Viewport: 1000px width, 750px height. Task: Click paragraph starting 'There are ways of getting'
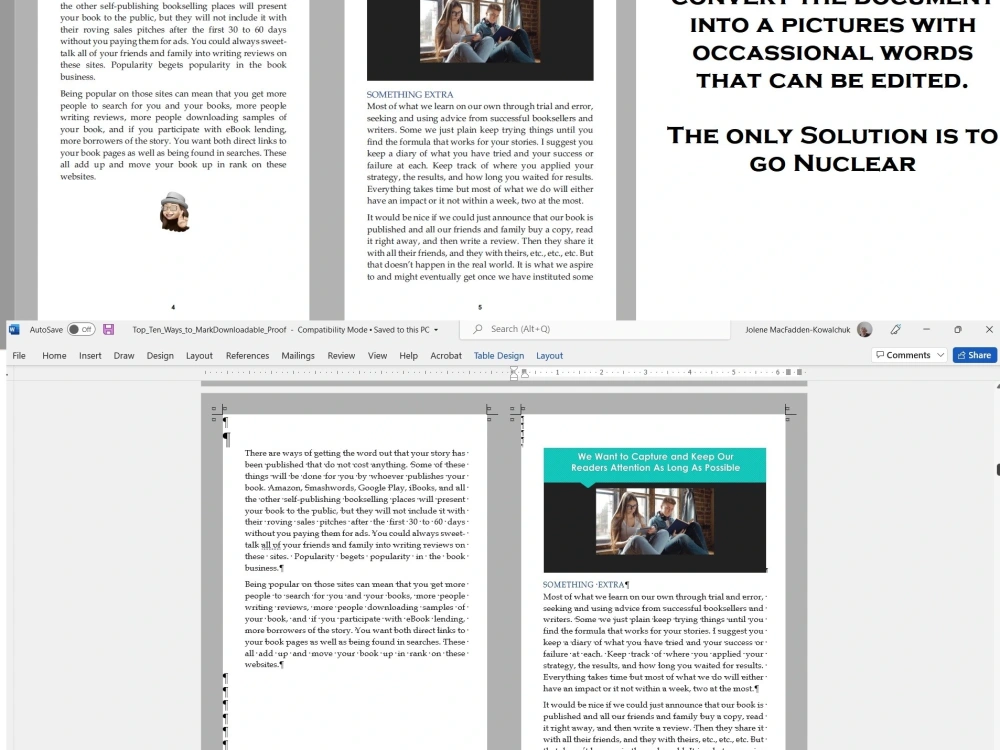coord(356,510)
